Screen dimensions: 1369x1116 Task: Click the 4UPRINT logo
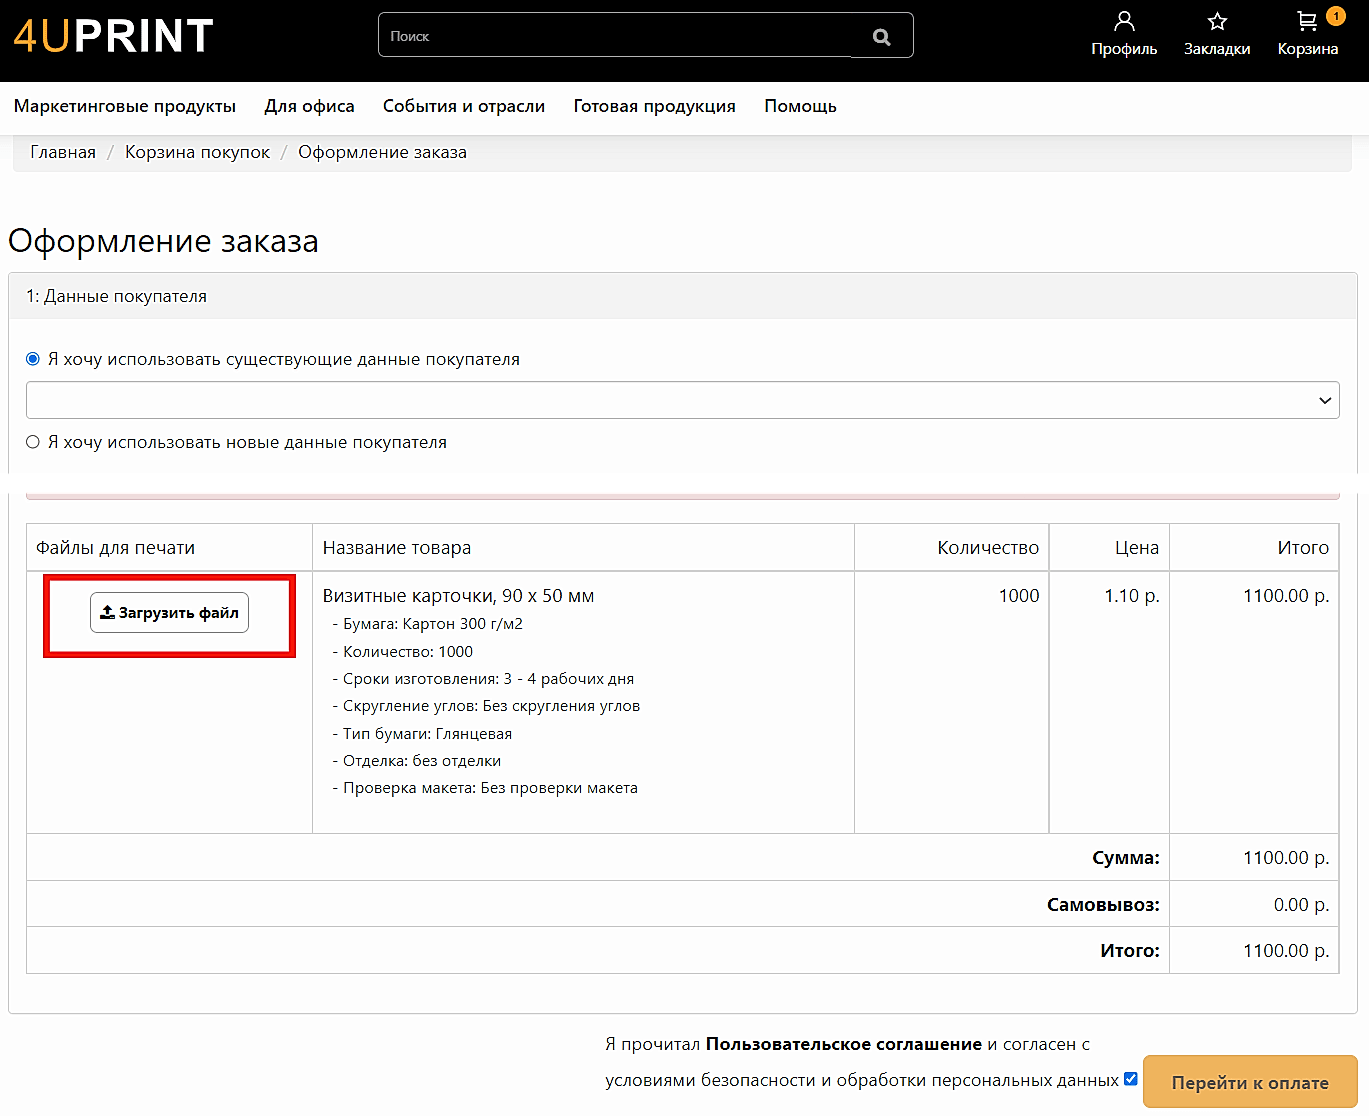pos(113,36)
